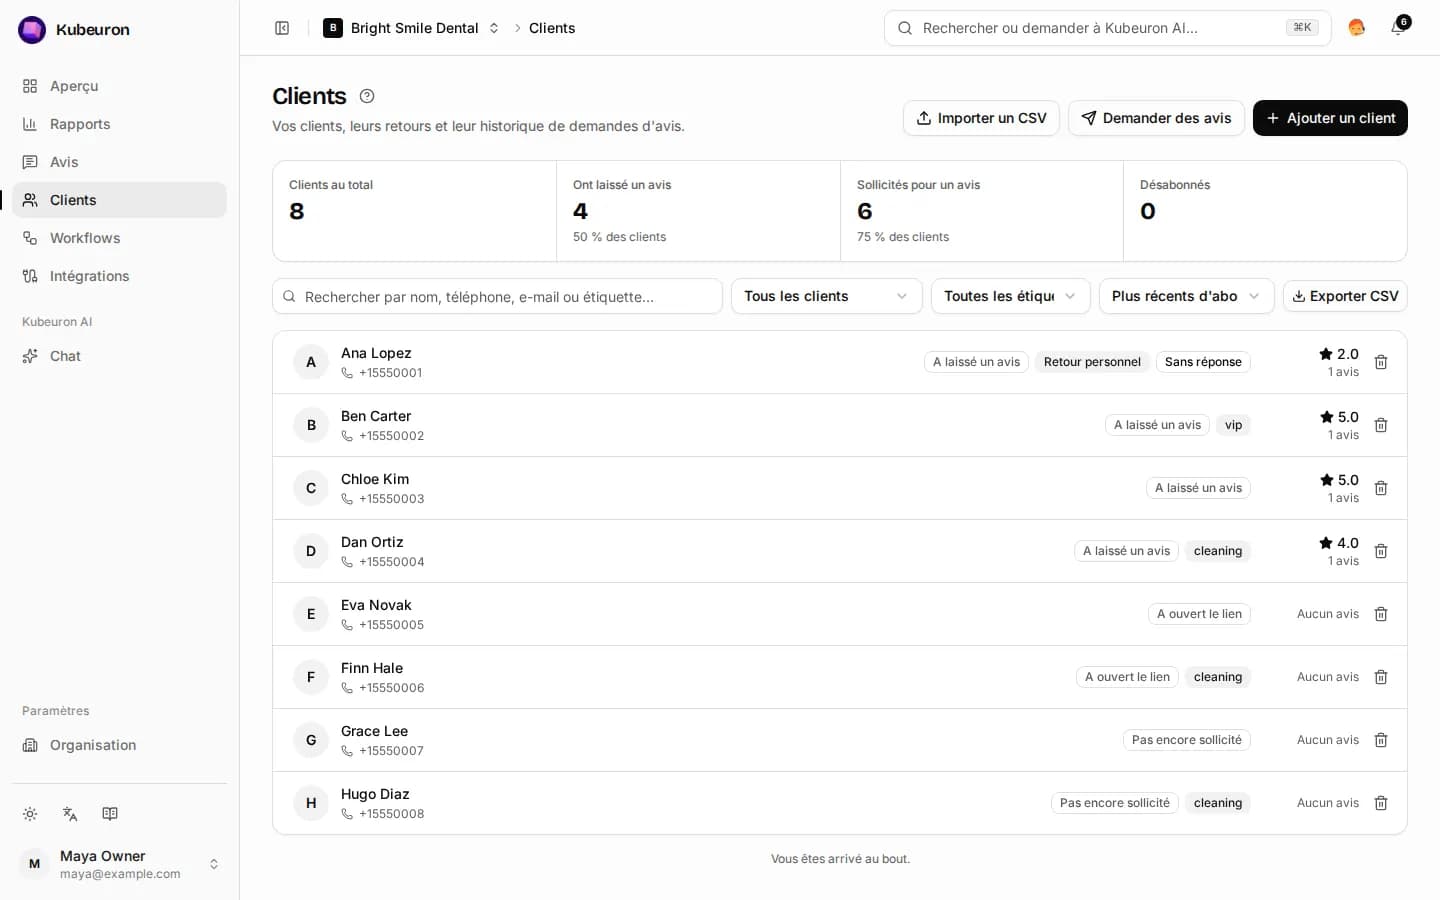The height and width of the screenshot is (900, 1440).
Task: Expand Maya Owner account menu
Action: click(120, 864)
